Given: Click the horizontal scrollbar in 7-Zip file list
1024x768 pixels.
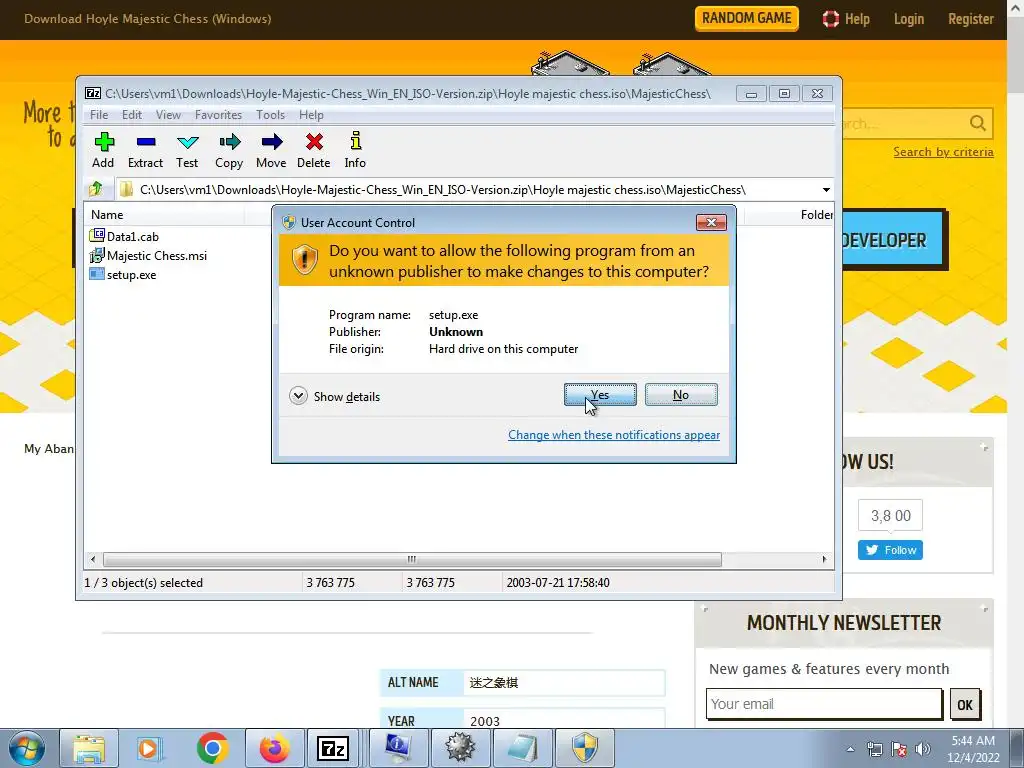Looking at the screenshot, I should [412, 560].
